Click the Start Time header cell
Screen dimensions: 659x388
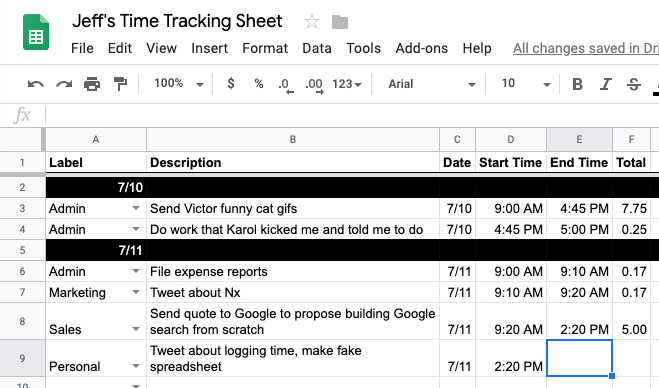click(x=511, y=162)
